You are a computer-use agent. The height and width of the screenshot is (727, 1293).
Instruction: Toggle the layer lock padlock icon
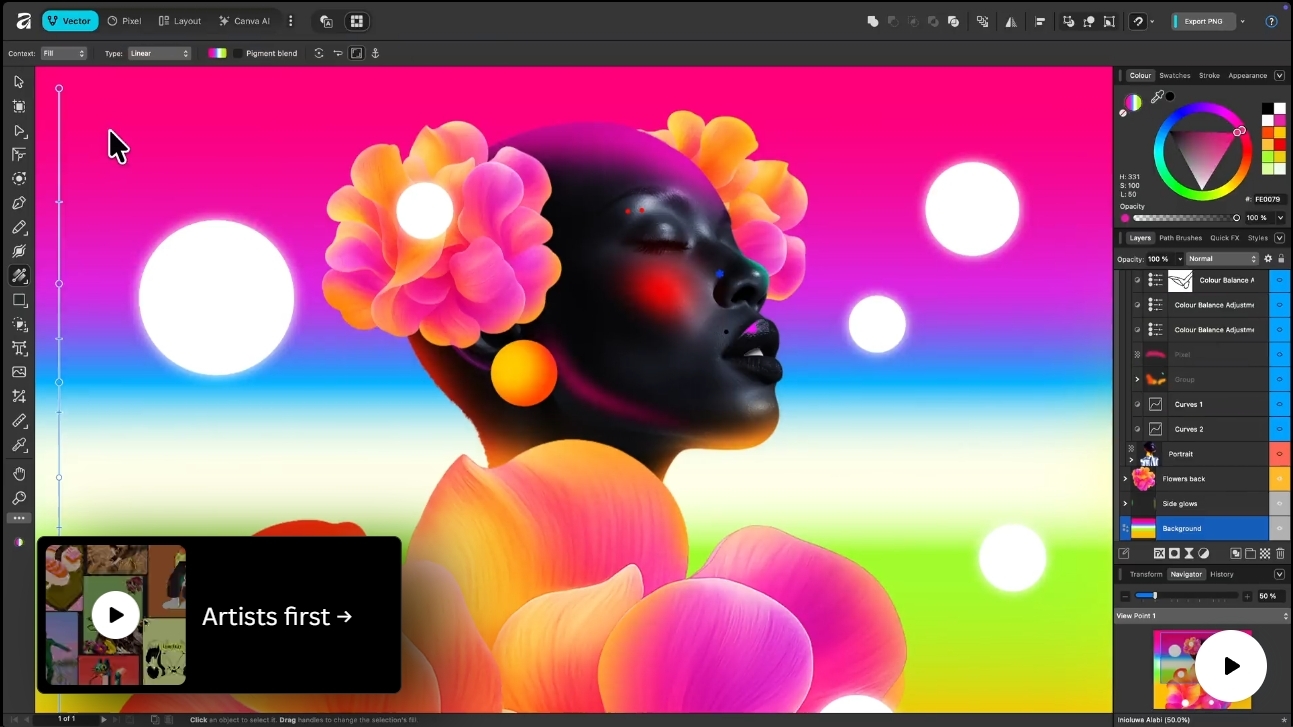1281,259
